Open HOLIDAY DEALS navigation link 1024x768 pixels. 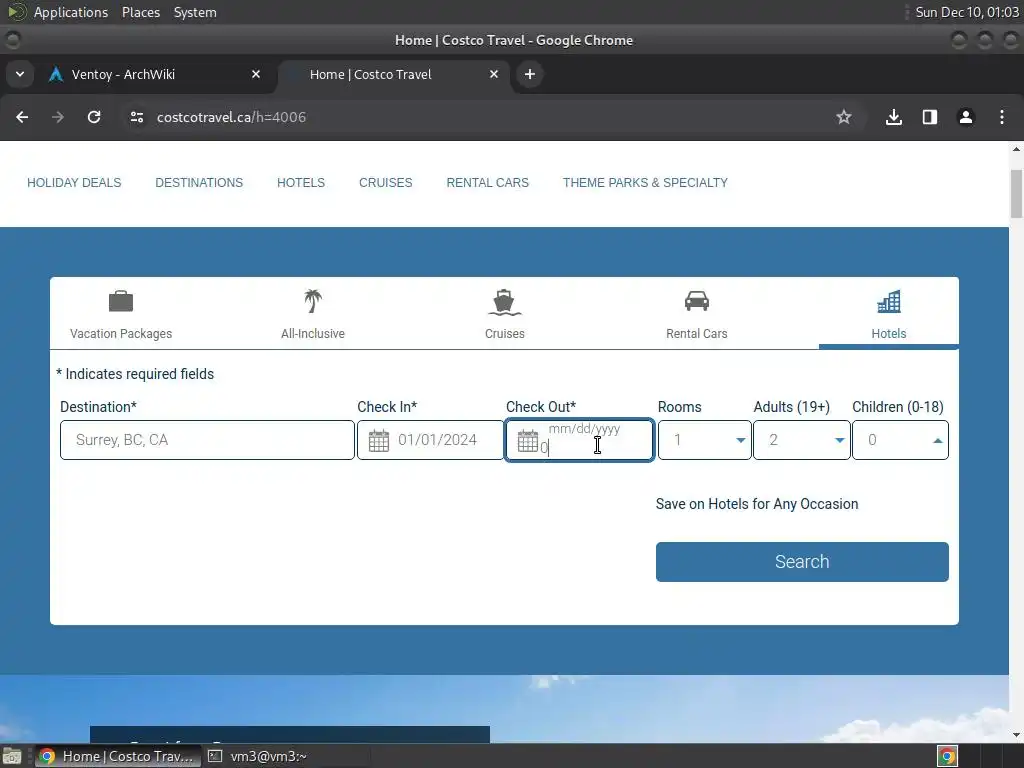pyautogui.click(x=74, y=183)
